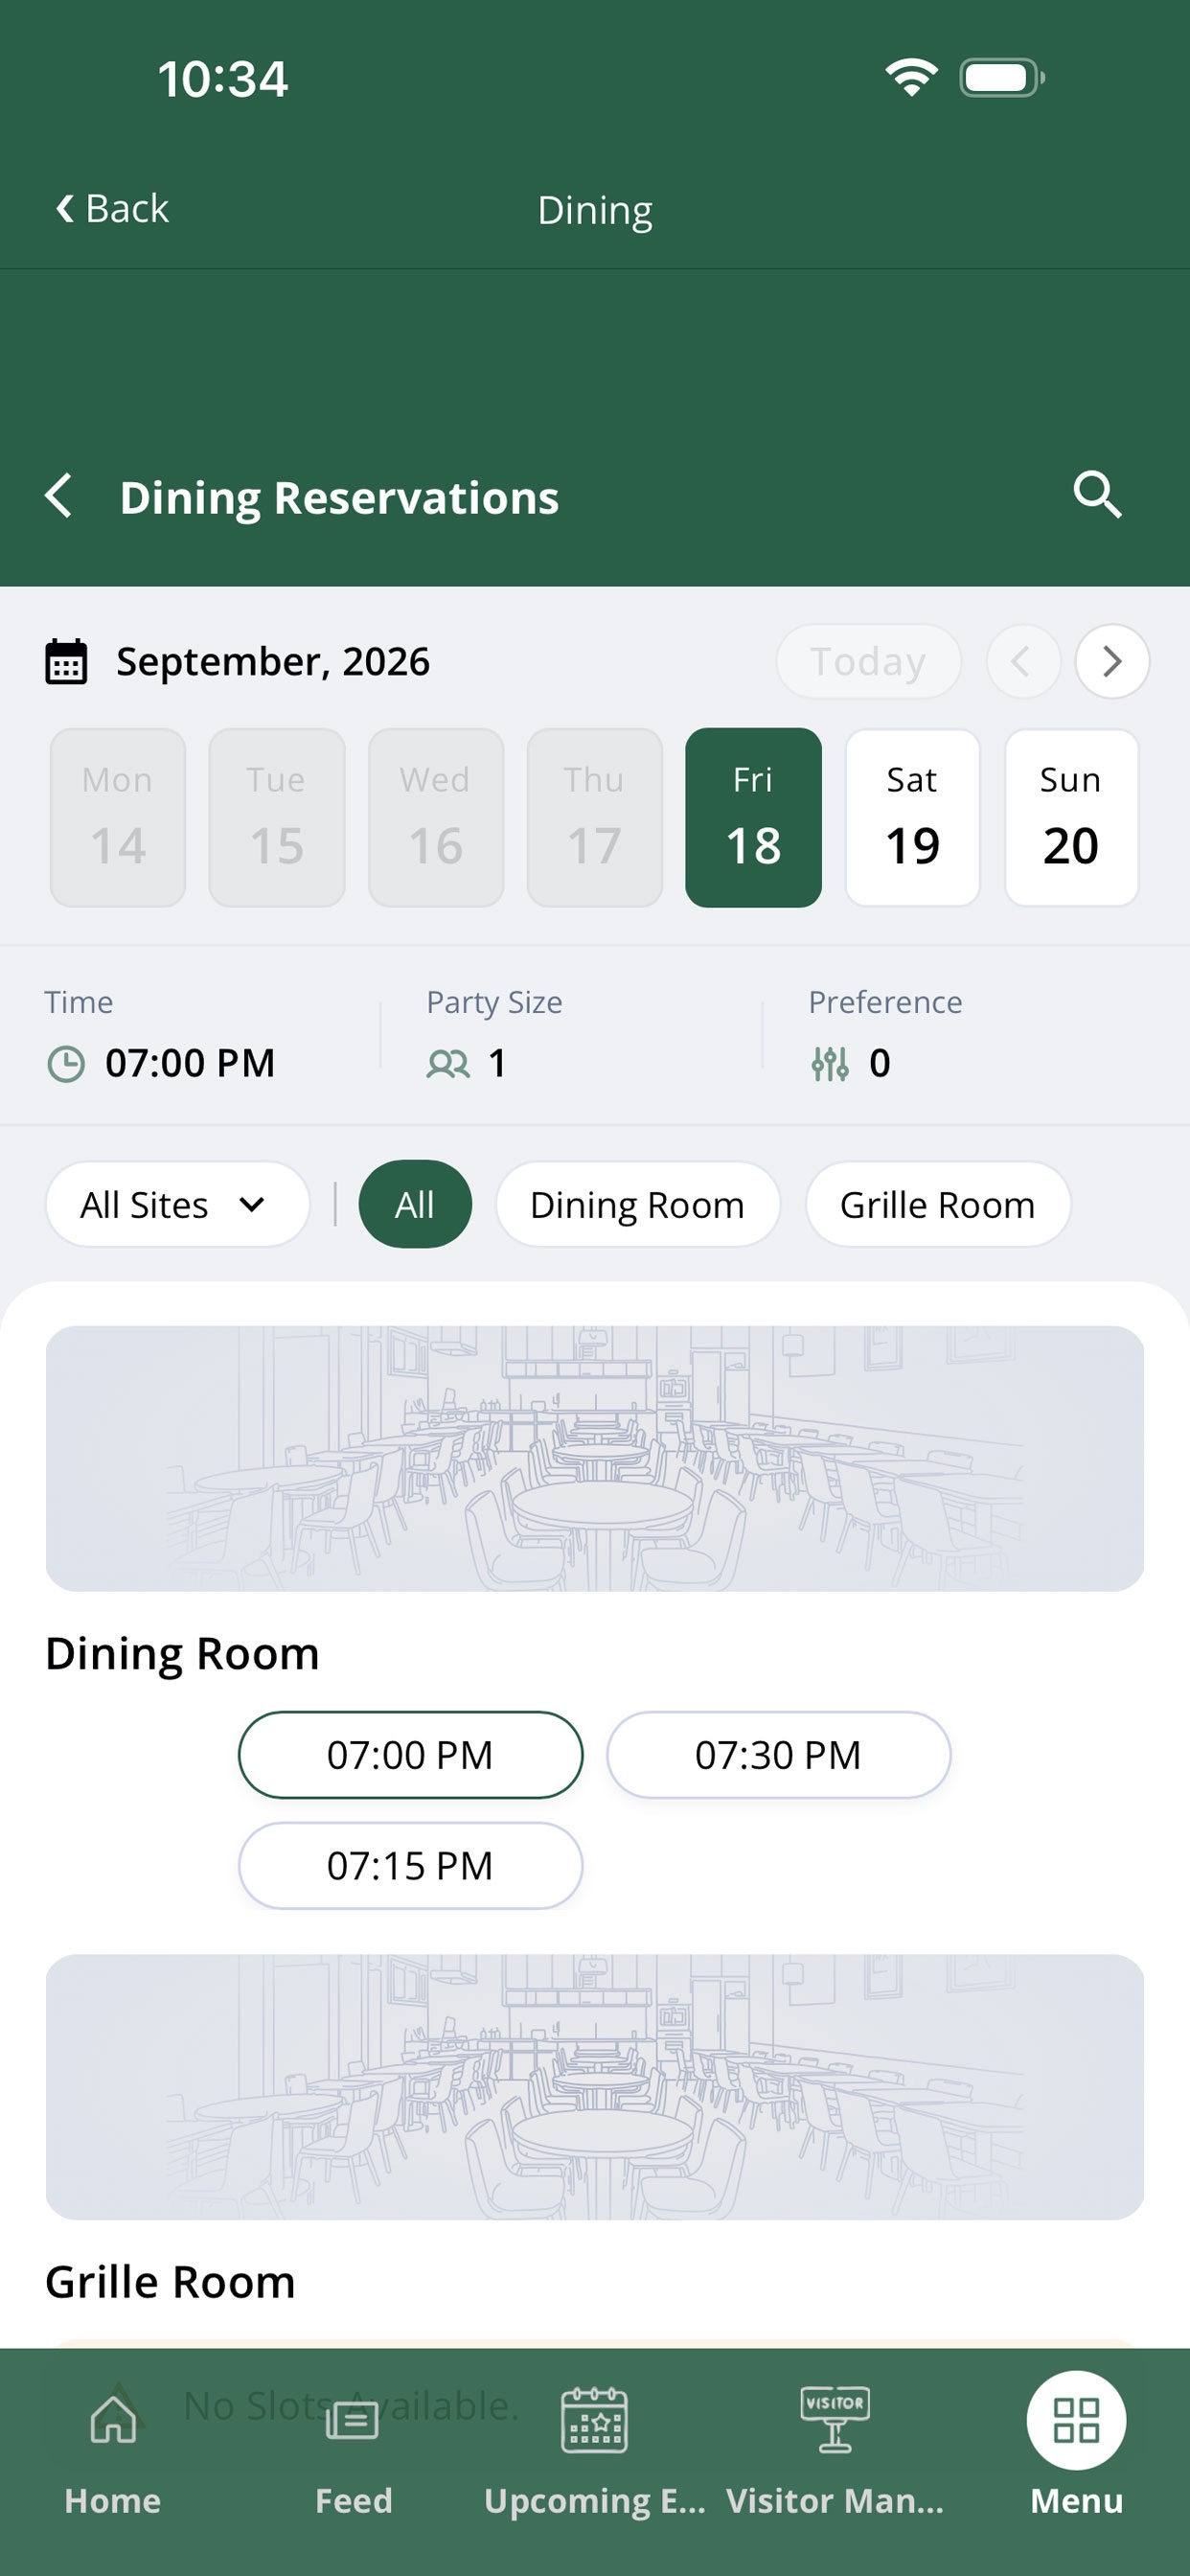Filter by the Dining Room chip
This screenshot has height=2576, width=1190.
tap(638, 1204)
